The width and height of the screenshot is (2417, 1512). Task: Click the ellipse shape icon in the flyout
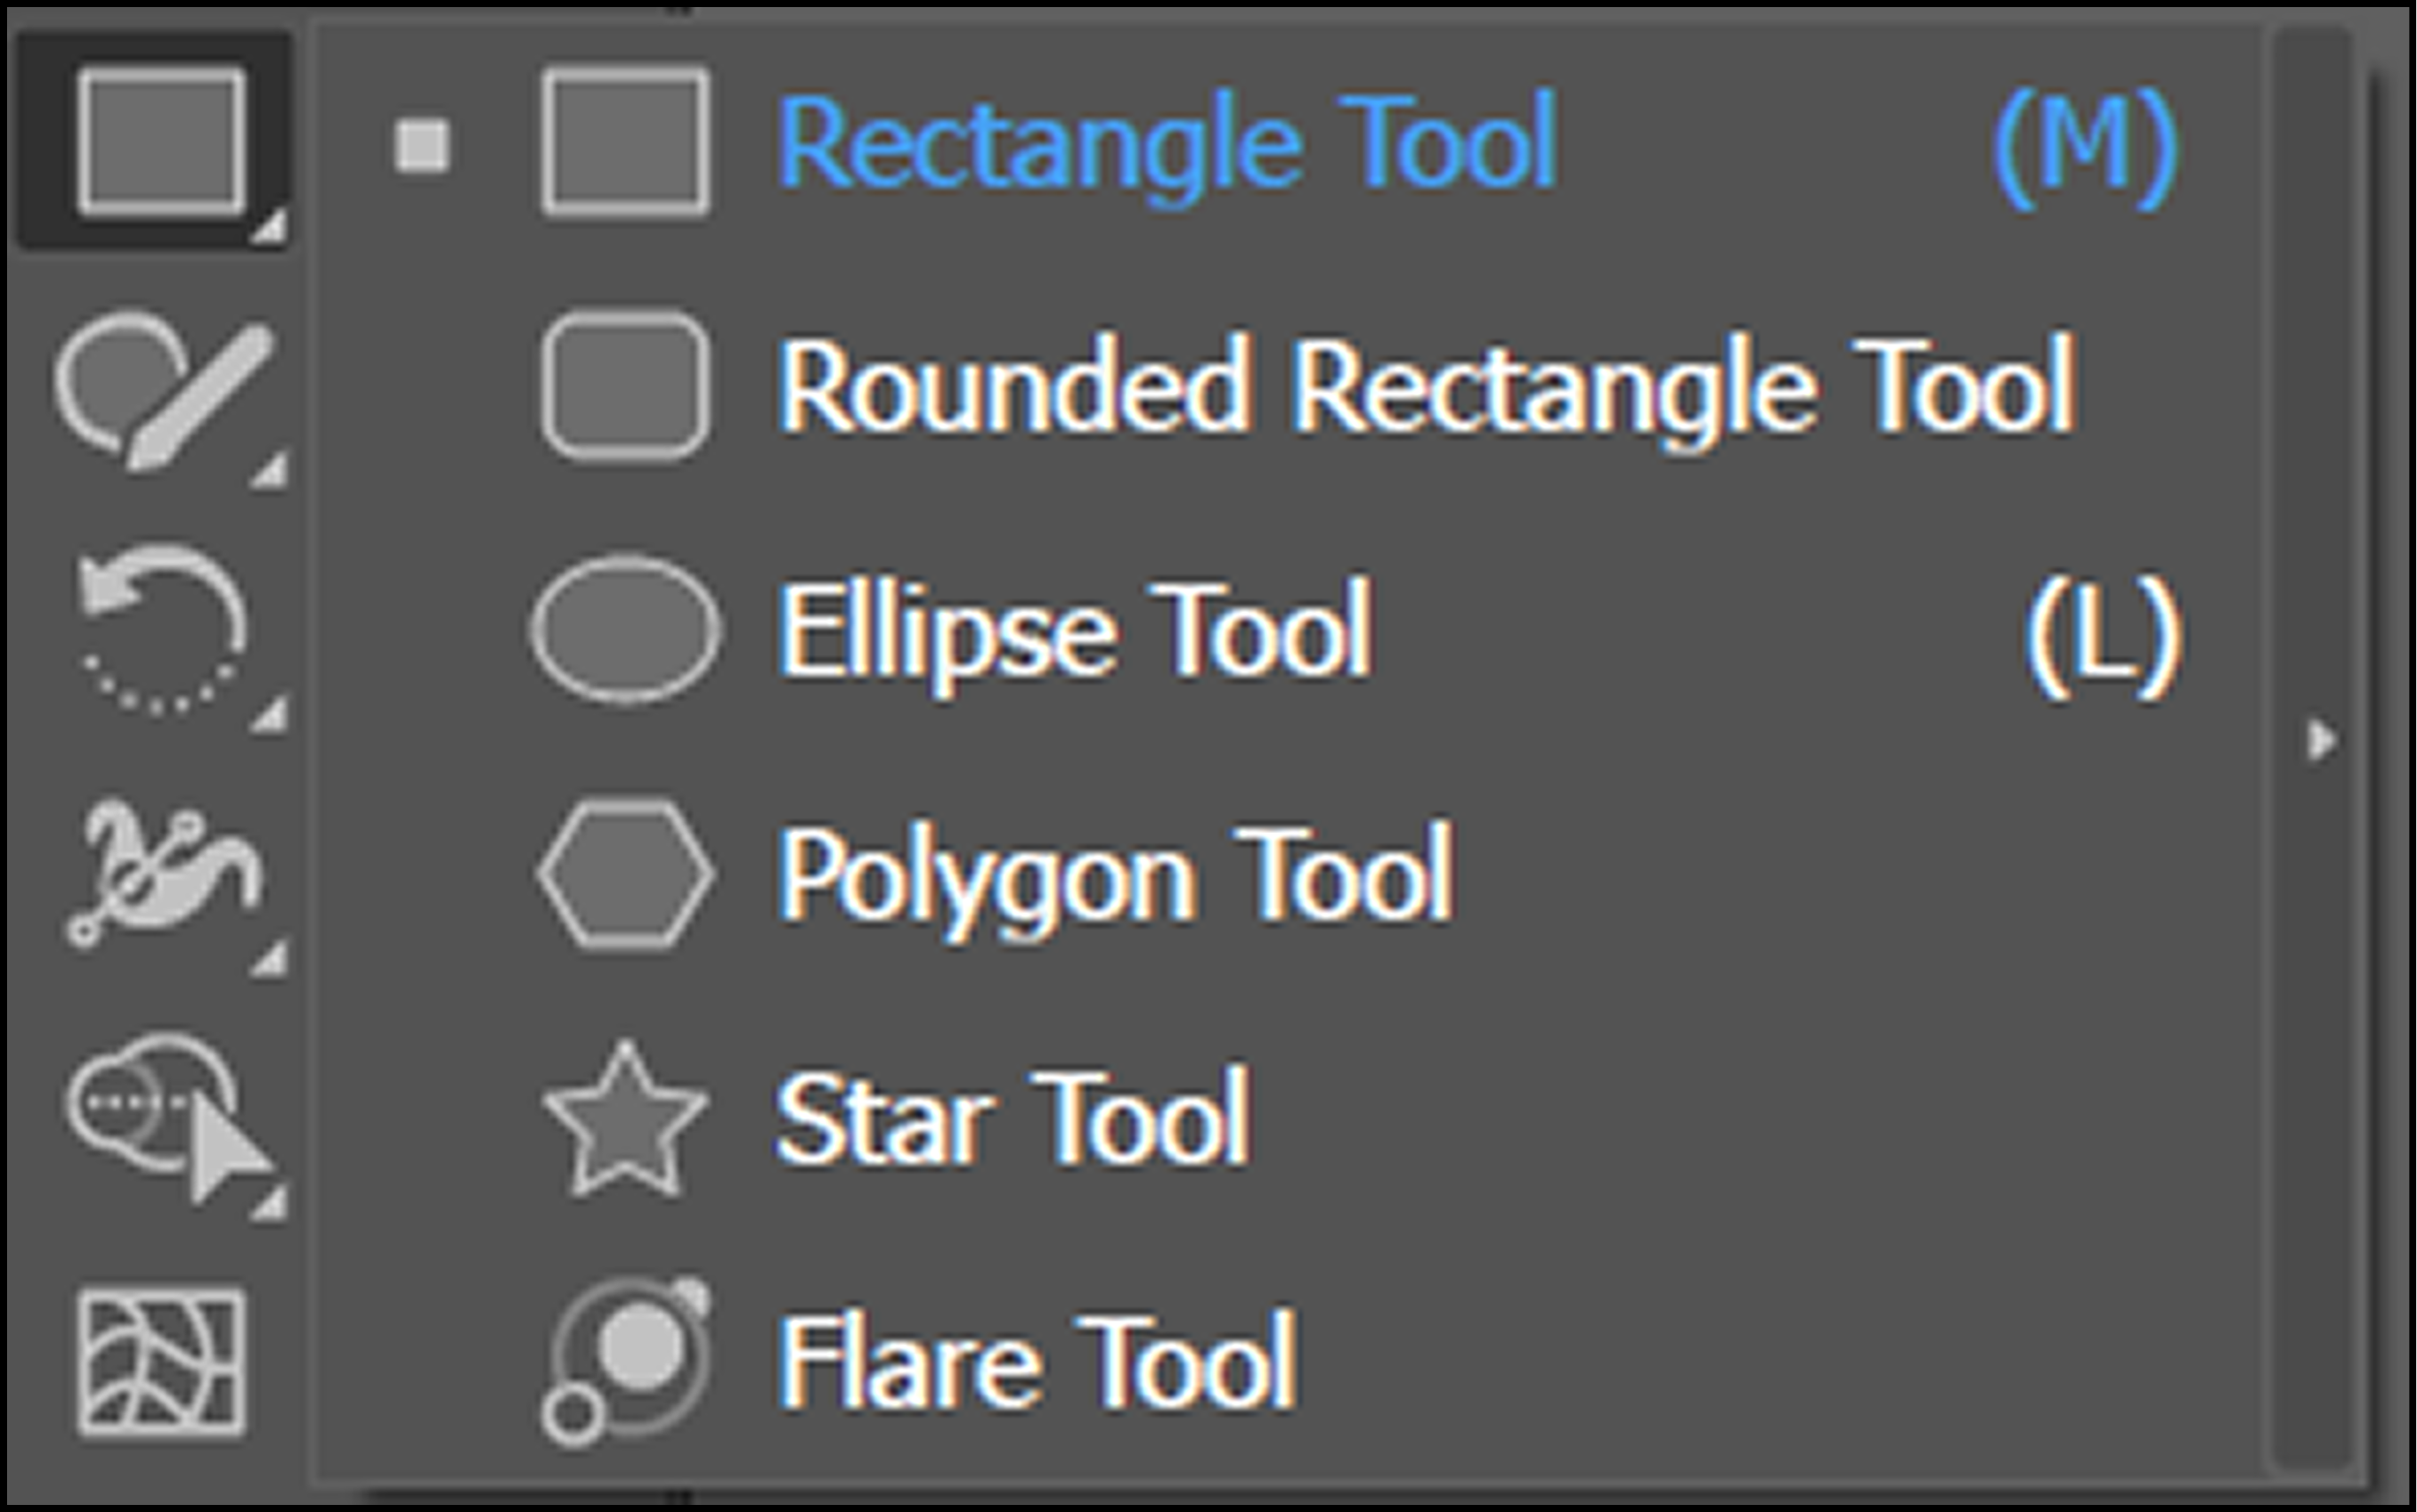pos(625,630)
